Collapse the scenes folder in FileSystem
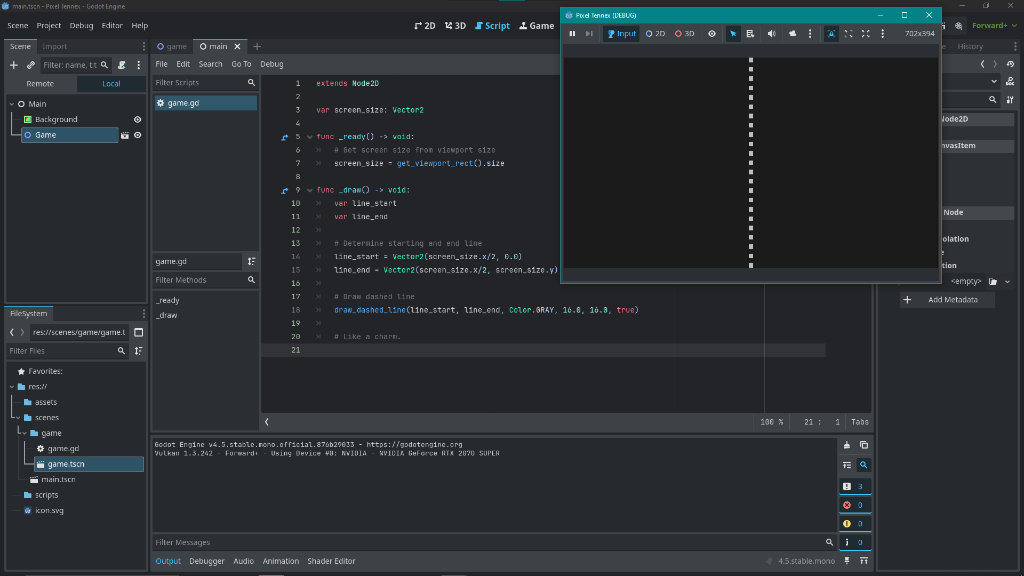The height and width of the screenshot is (576, 1024). click(x=18, y=418)
